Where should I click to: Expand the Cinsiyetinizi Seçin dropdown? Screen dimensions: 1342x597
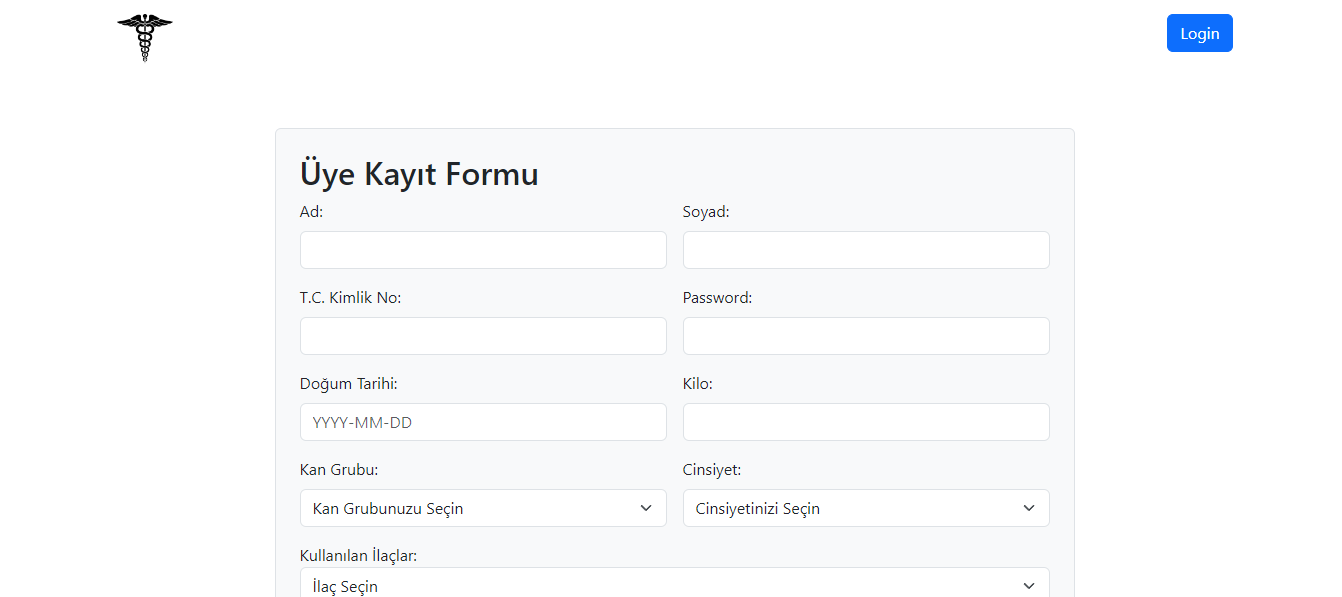coord(866,508)
